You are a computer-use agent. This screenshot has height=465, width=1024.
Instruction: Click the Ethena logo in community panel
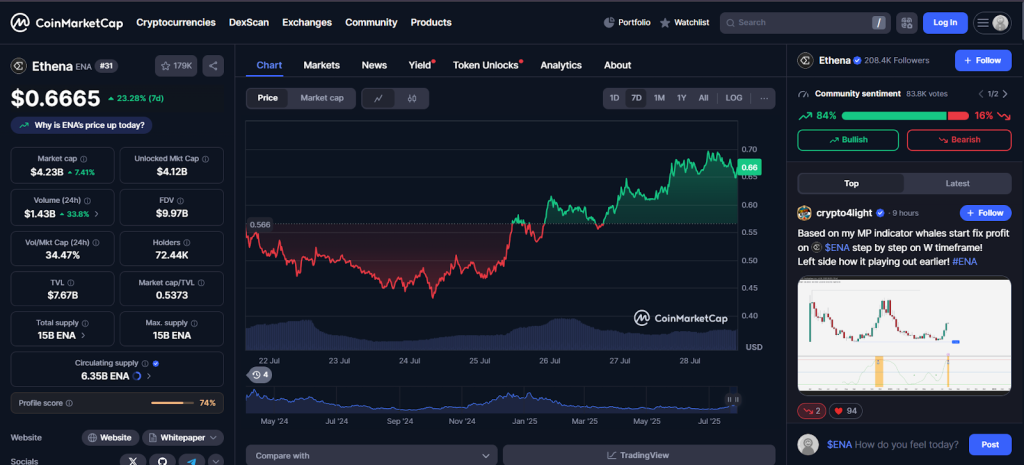click(806, 61)
